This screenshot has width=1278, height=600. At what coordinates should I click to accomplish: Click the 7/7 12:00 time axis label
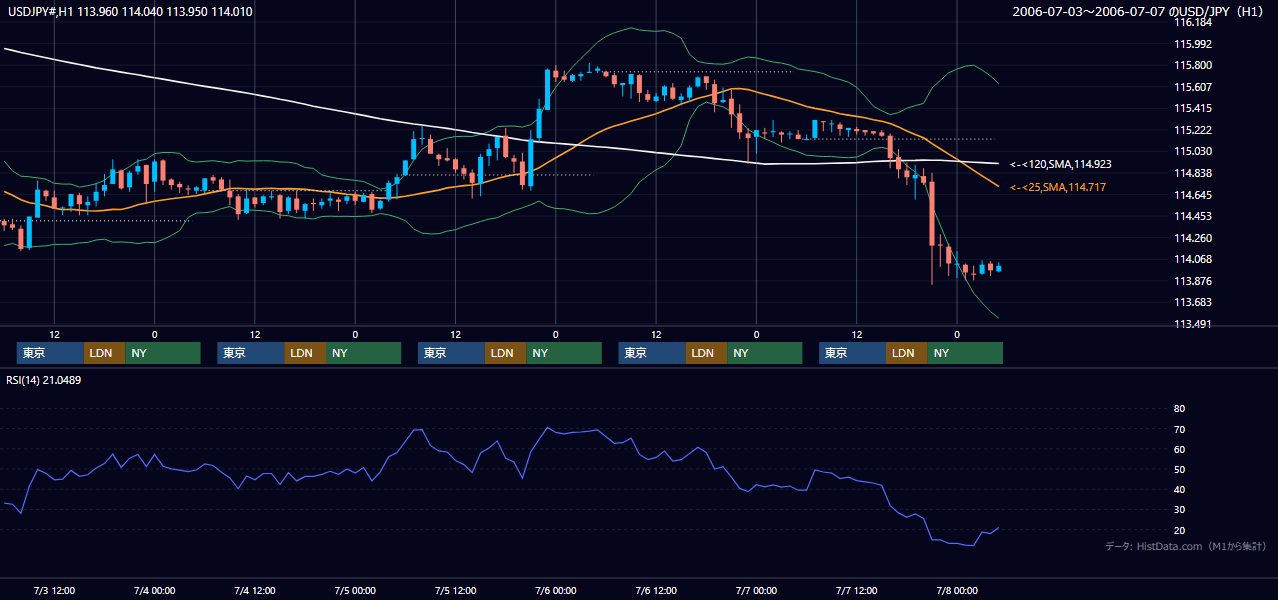coord(856,590)
